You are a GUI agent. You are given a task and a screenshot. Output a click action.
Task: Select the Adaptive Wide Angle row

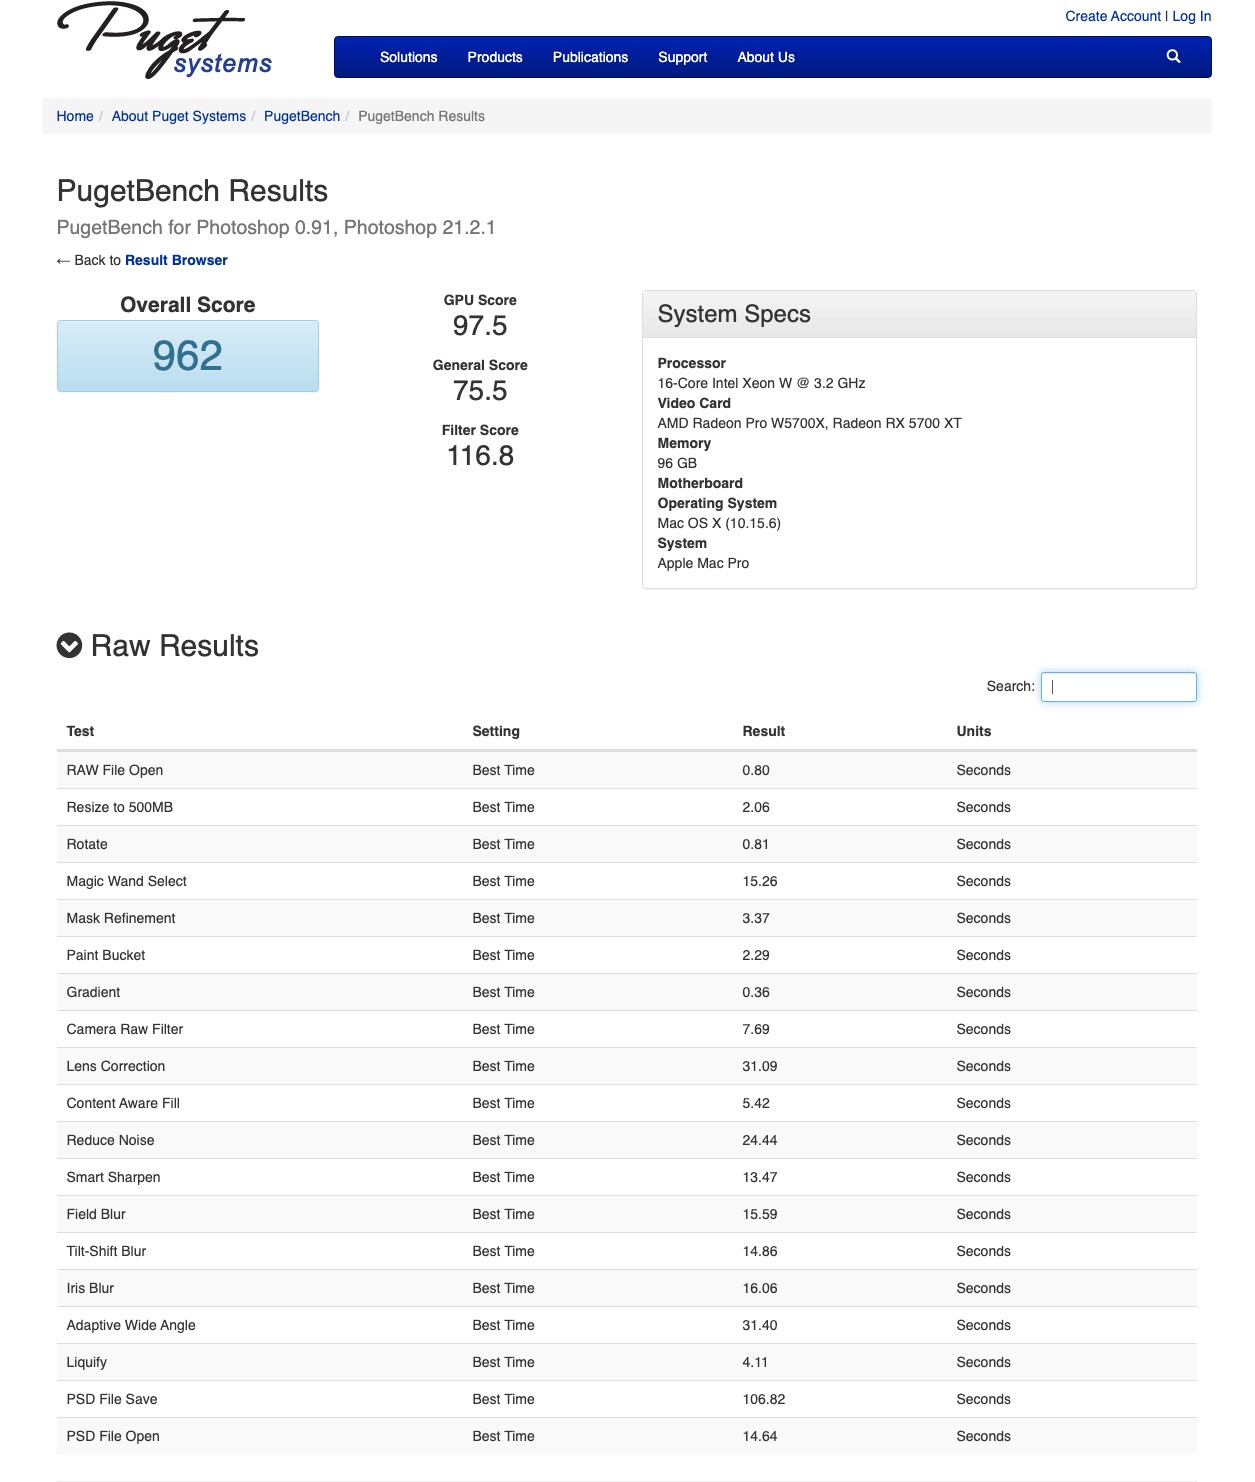(627, 1325)
